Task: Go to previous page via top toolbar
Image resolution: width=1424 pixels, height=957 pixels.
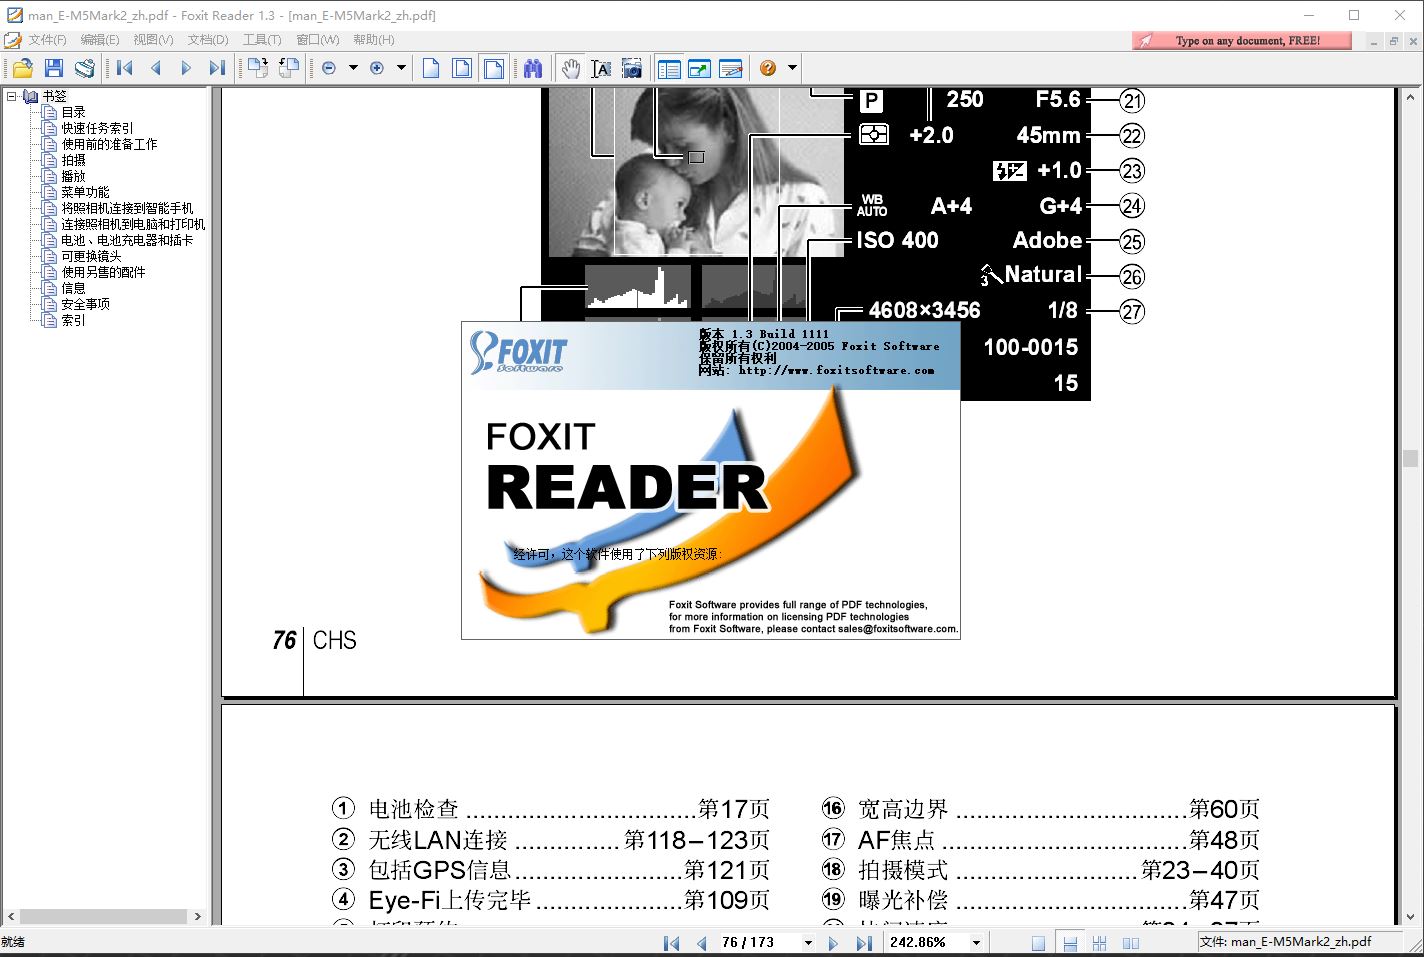Action: tap(156, 68)
